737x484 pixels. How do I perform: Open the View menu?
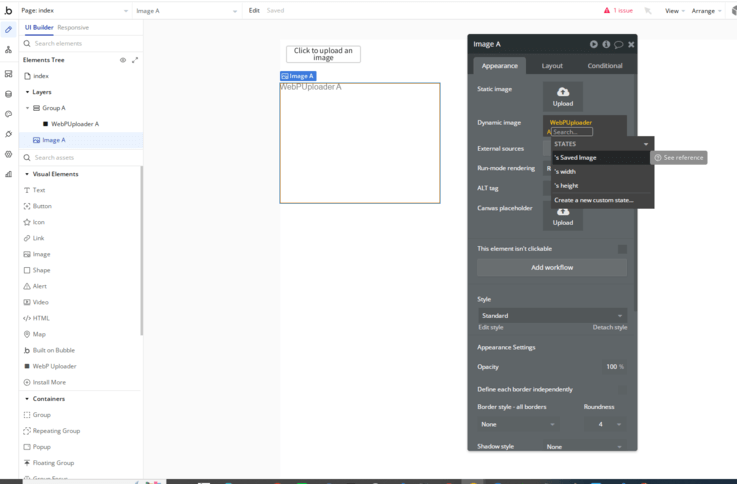click(674, 11)
